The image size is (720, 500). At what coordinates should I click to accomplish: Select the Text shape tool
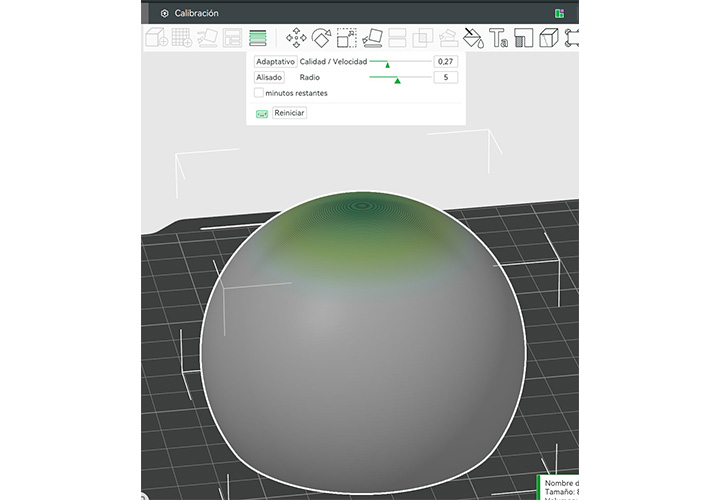coord(498,38)
